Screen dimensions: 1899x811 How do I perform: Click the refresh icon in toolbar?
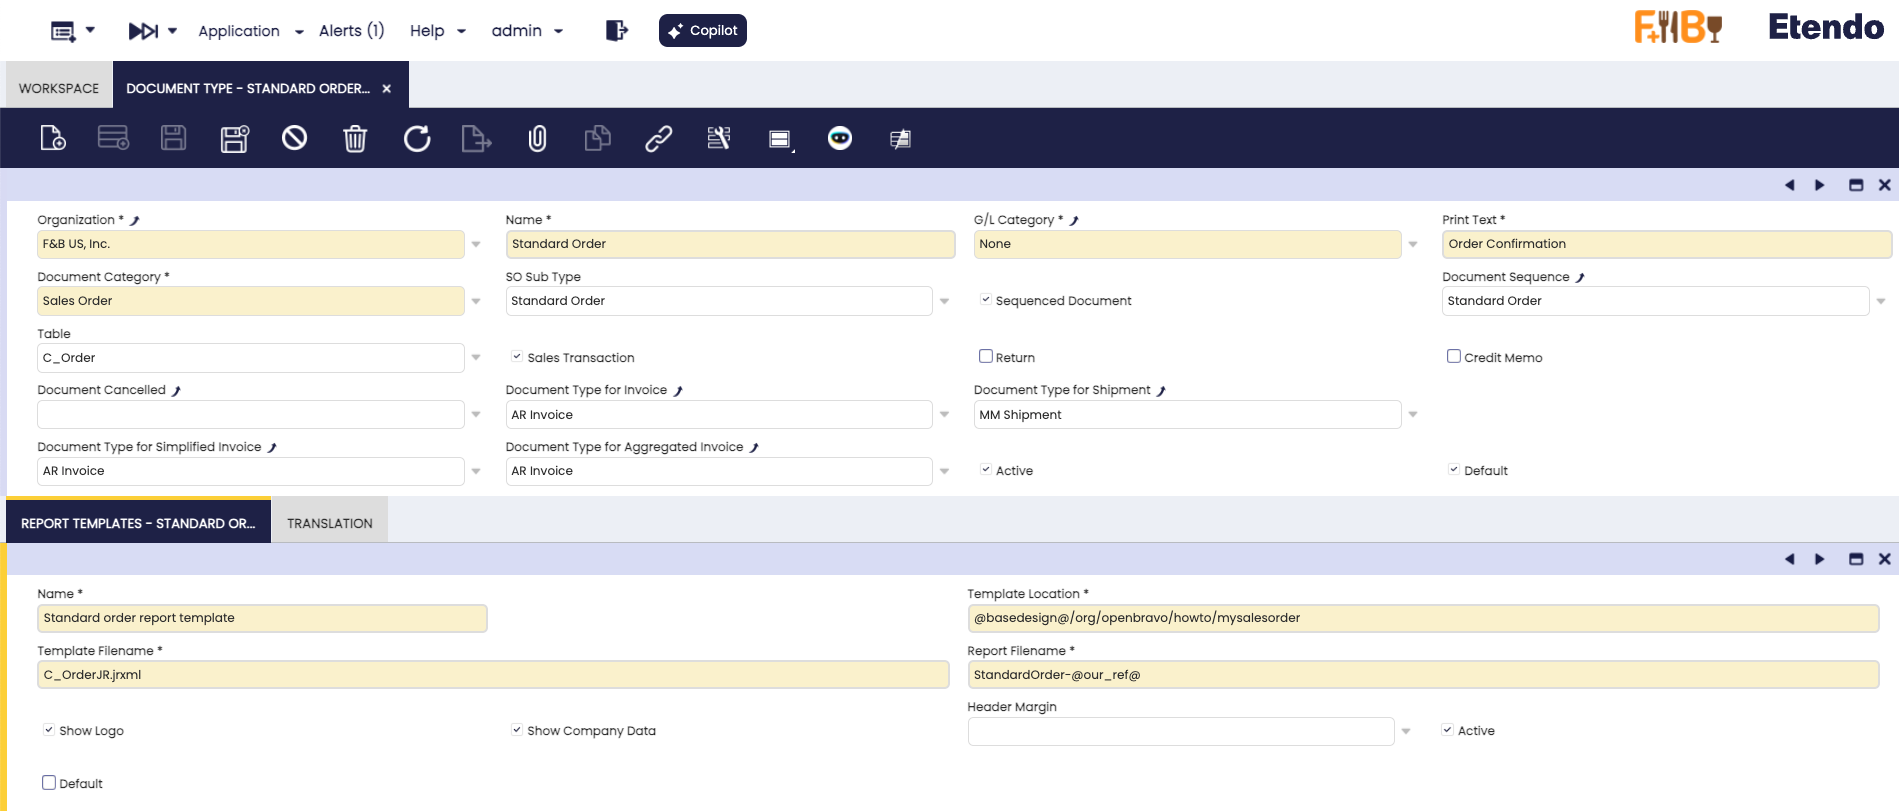tap(417, 138)
